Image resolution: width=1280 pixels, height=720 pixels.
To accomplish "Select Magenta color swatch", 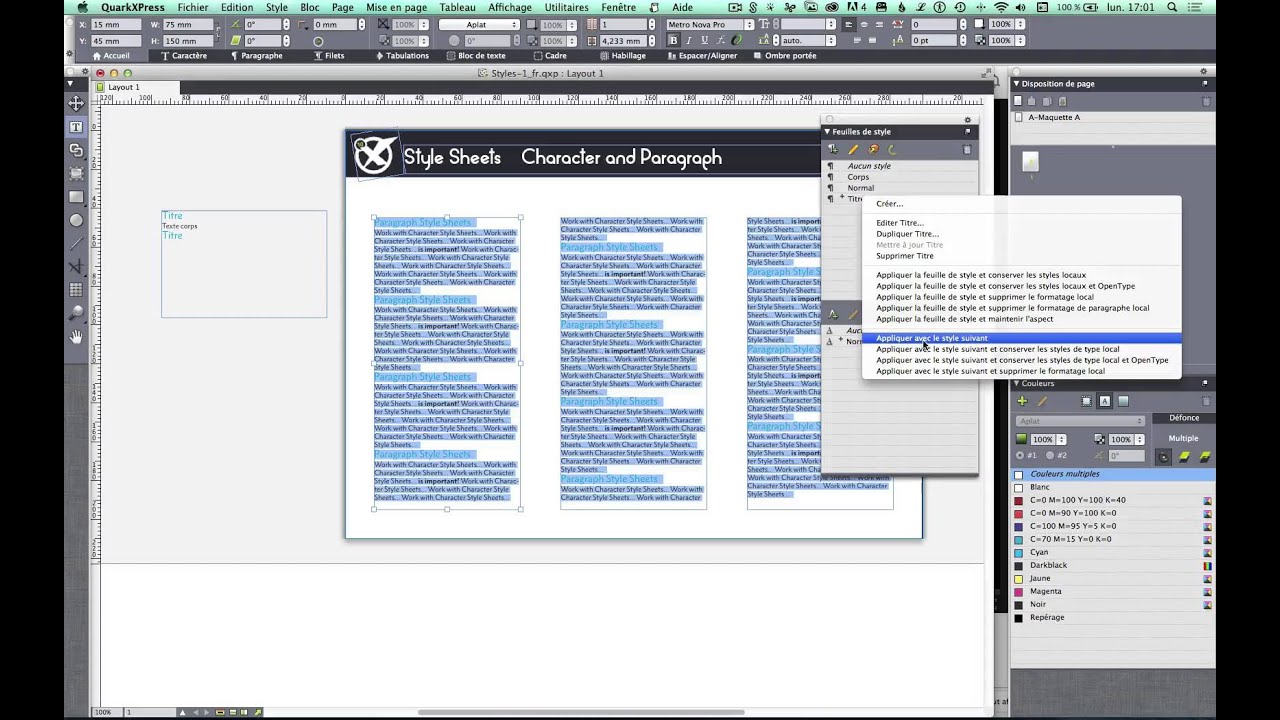I will tap(1113, 591).
